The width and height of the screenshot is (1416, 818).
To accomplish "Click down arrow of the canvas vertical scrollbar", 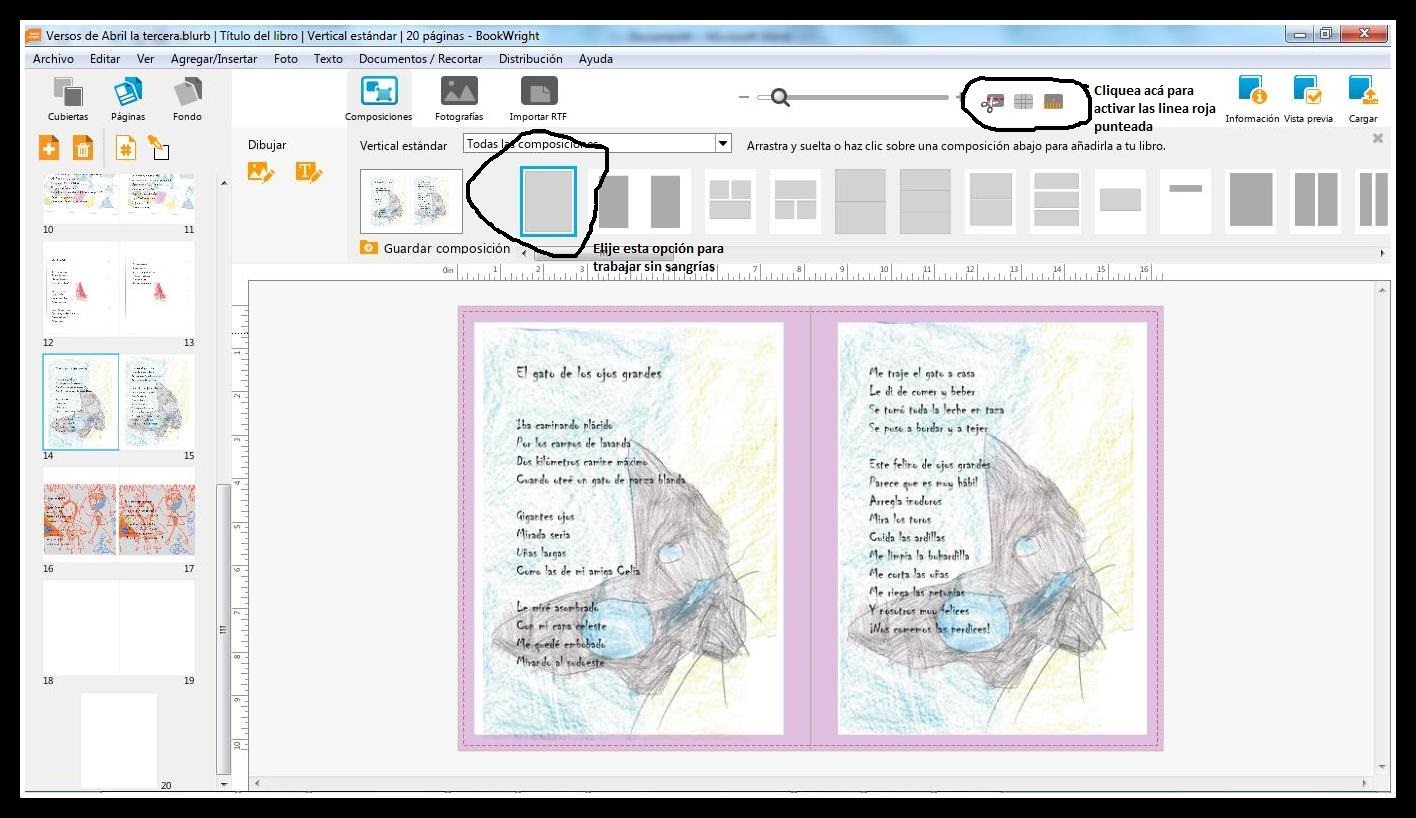I will click(x=1383, y=767).
